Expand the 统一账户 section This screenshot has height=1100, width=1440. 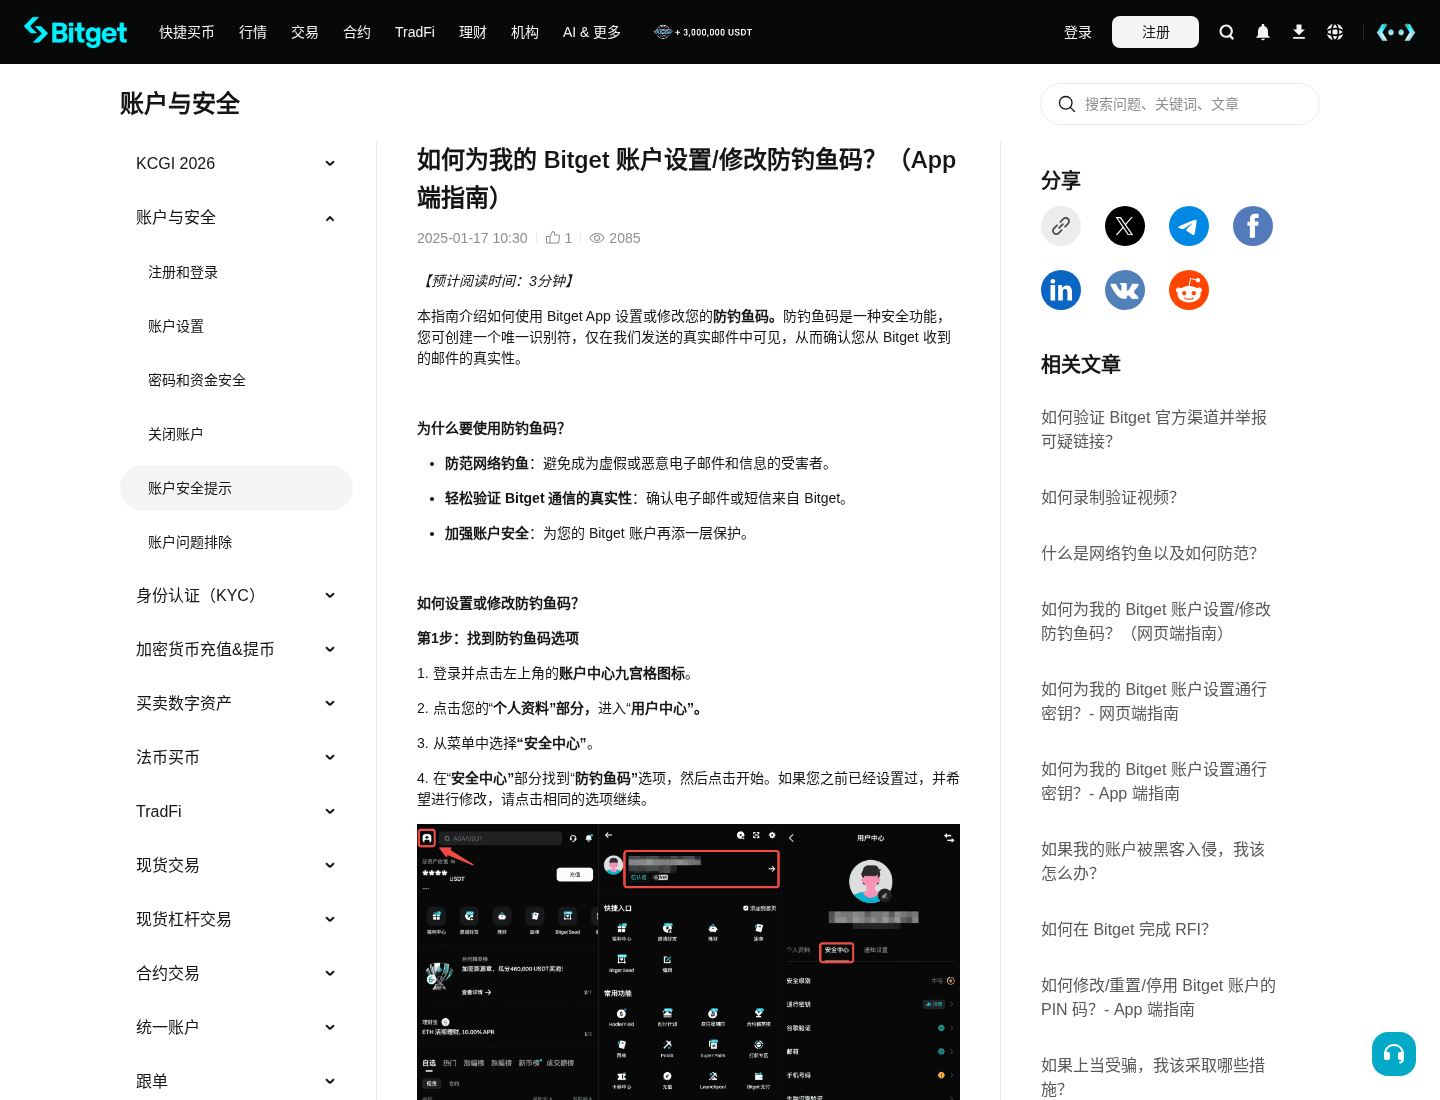point(236,1027)
